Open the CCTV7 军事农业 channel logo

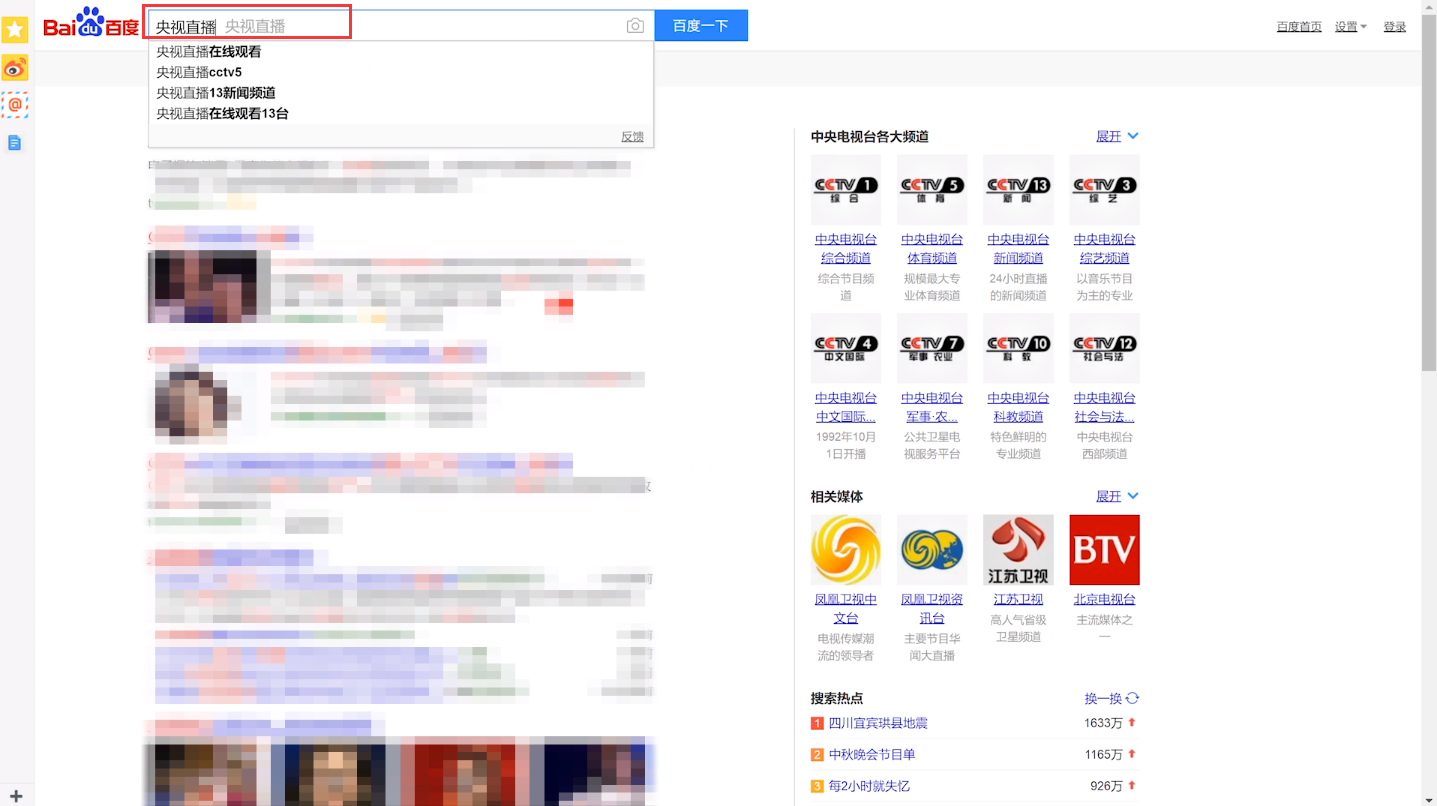pyautogui.click(x=932, y=348)
